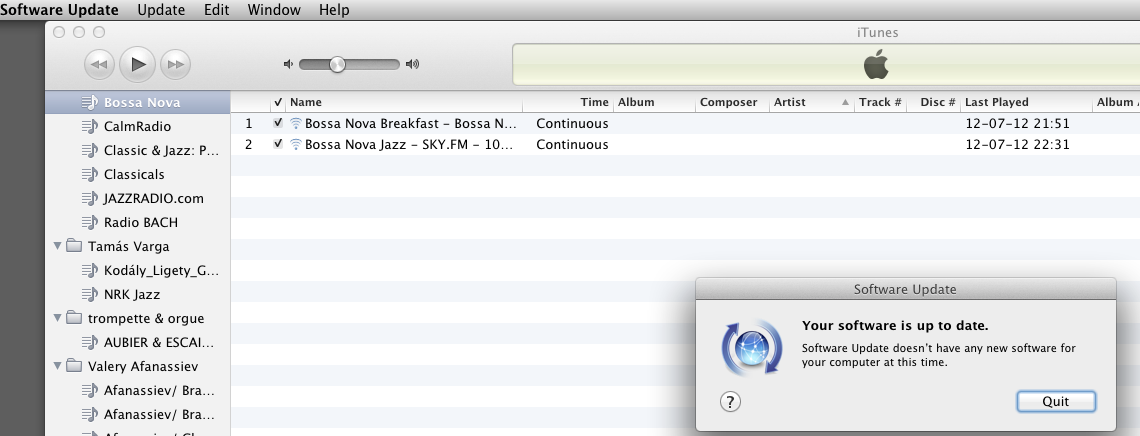Screen dimensions: 1140x436
Task: Sort by the Disc # column header
Action: pyautogui.click(x=933, y=102)
